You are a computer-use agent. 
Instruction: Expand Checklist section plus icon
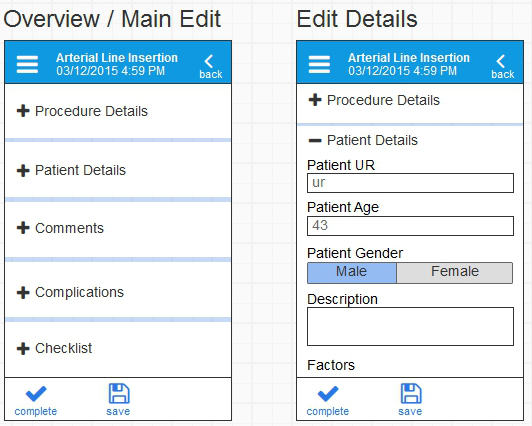coord(23,348)
